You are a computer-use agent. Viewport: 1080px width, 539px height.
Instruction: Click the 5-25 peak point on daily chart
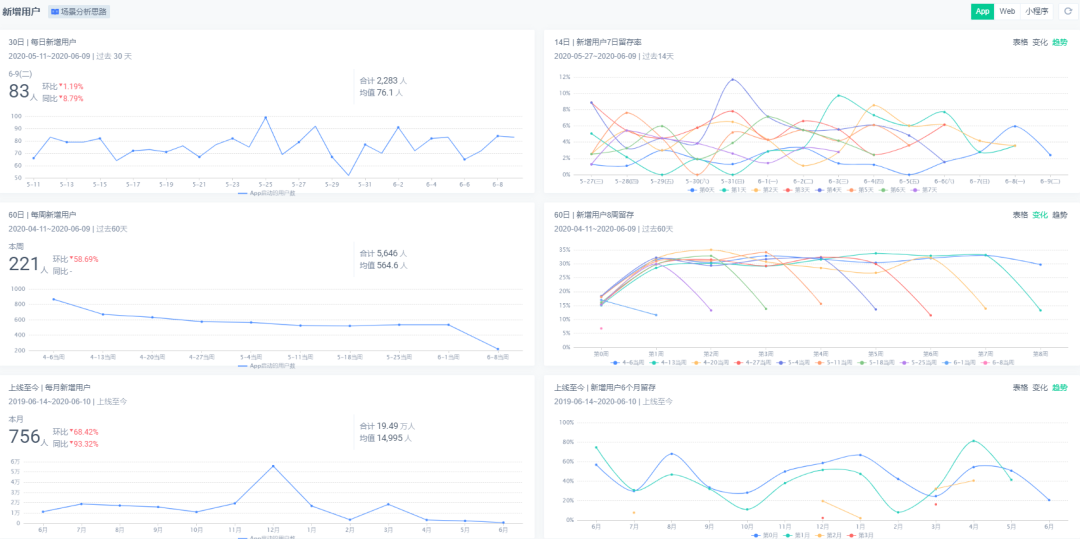[265, 118]
